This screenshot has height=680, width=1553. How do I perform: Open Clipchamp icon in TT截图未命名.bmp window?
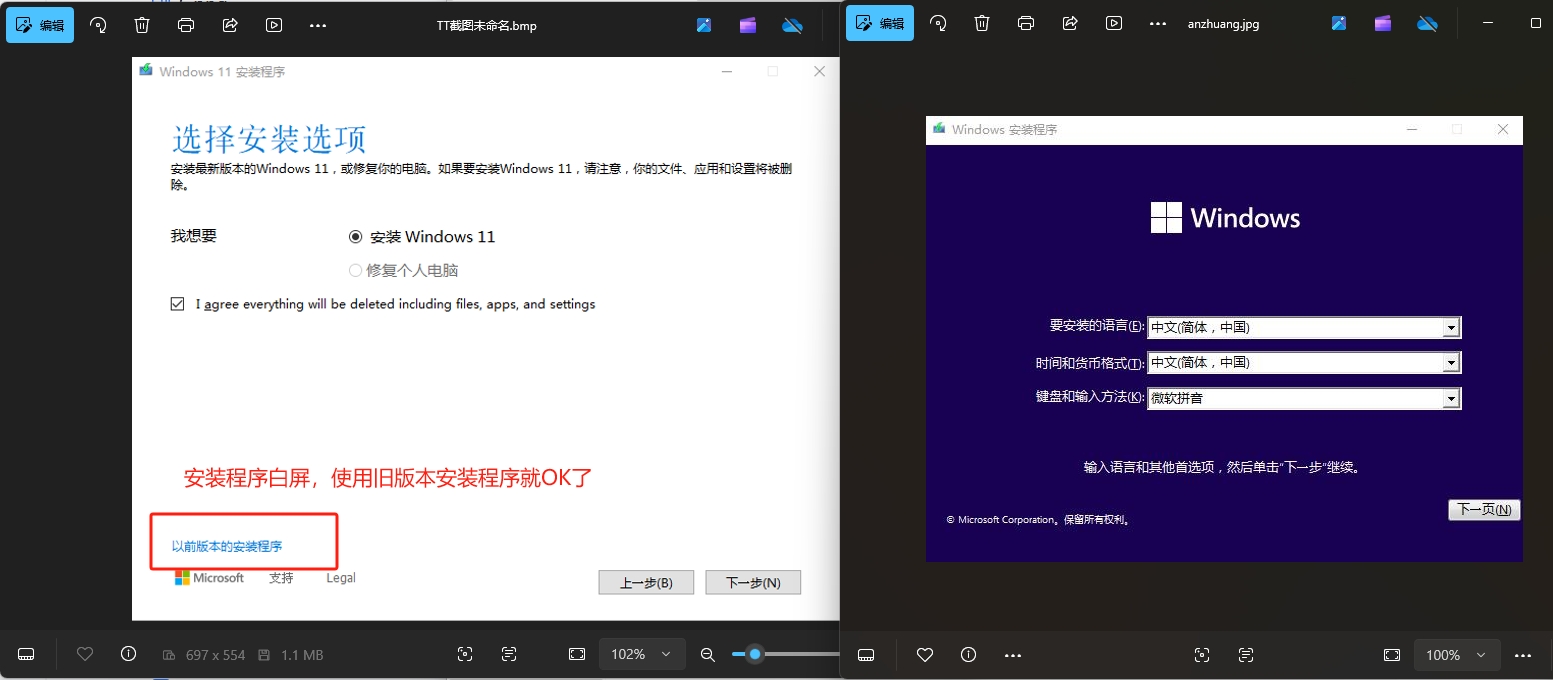pos(748,25)
